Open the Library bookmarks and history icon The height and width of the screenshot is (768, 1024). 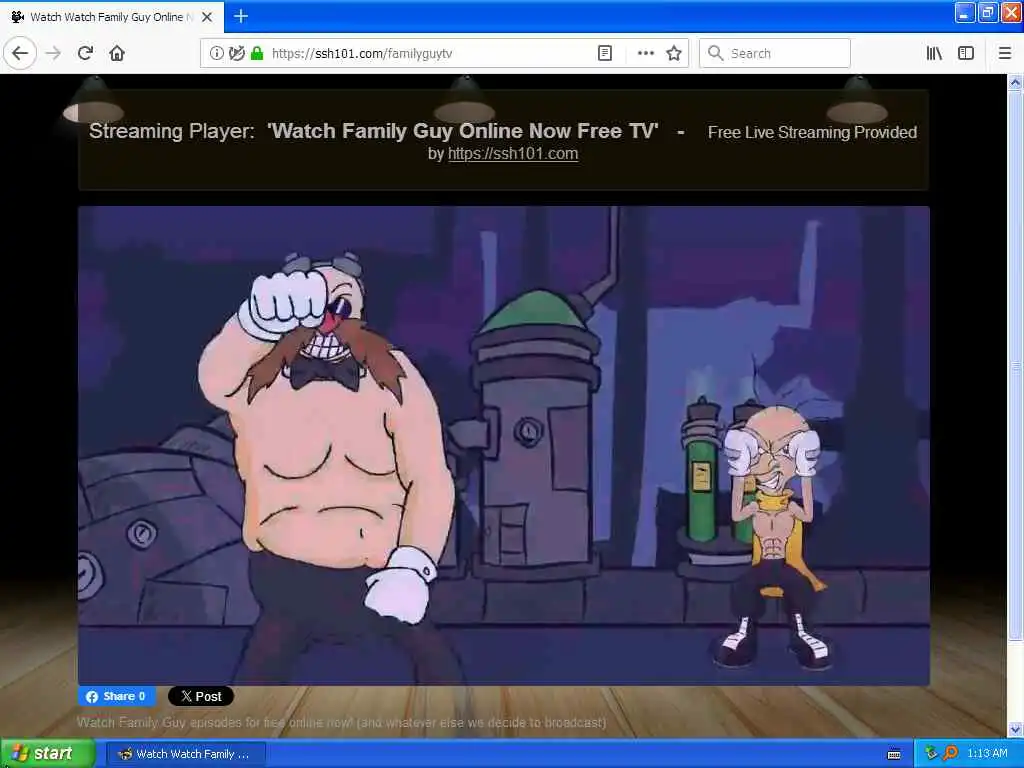point(934,54)
